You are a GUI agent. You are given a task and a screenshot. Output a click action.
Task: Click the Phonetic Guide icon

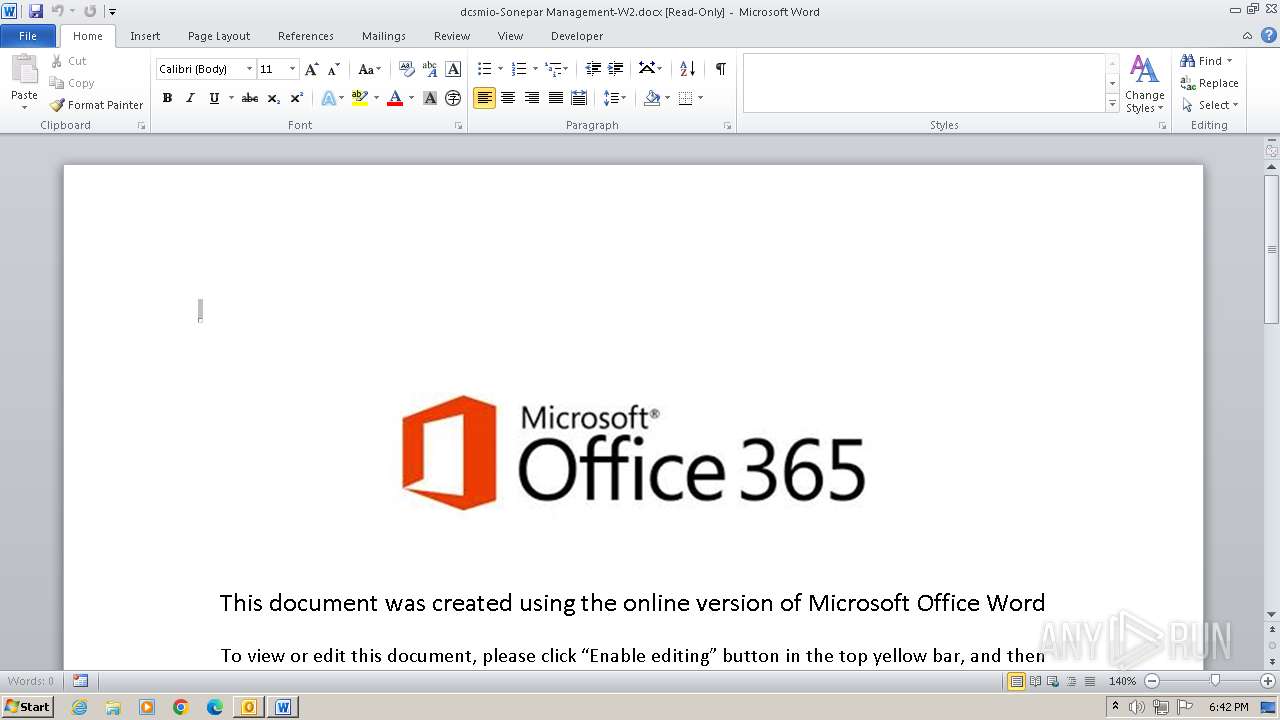[x=430, y=69]
